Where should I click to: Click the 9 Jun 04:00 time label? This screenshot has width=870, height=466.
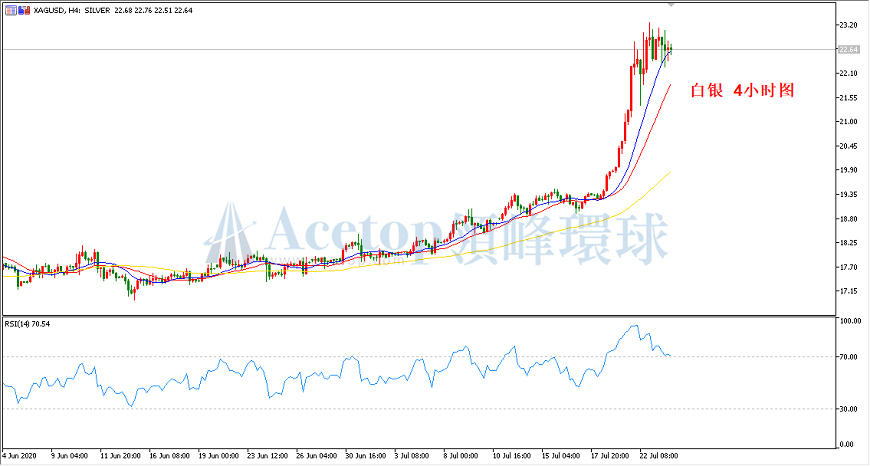69,456
